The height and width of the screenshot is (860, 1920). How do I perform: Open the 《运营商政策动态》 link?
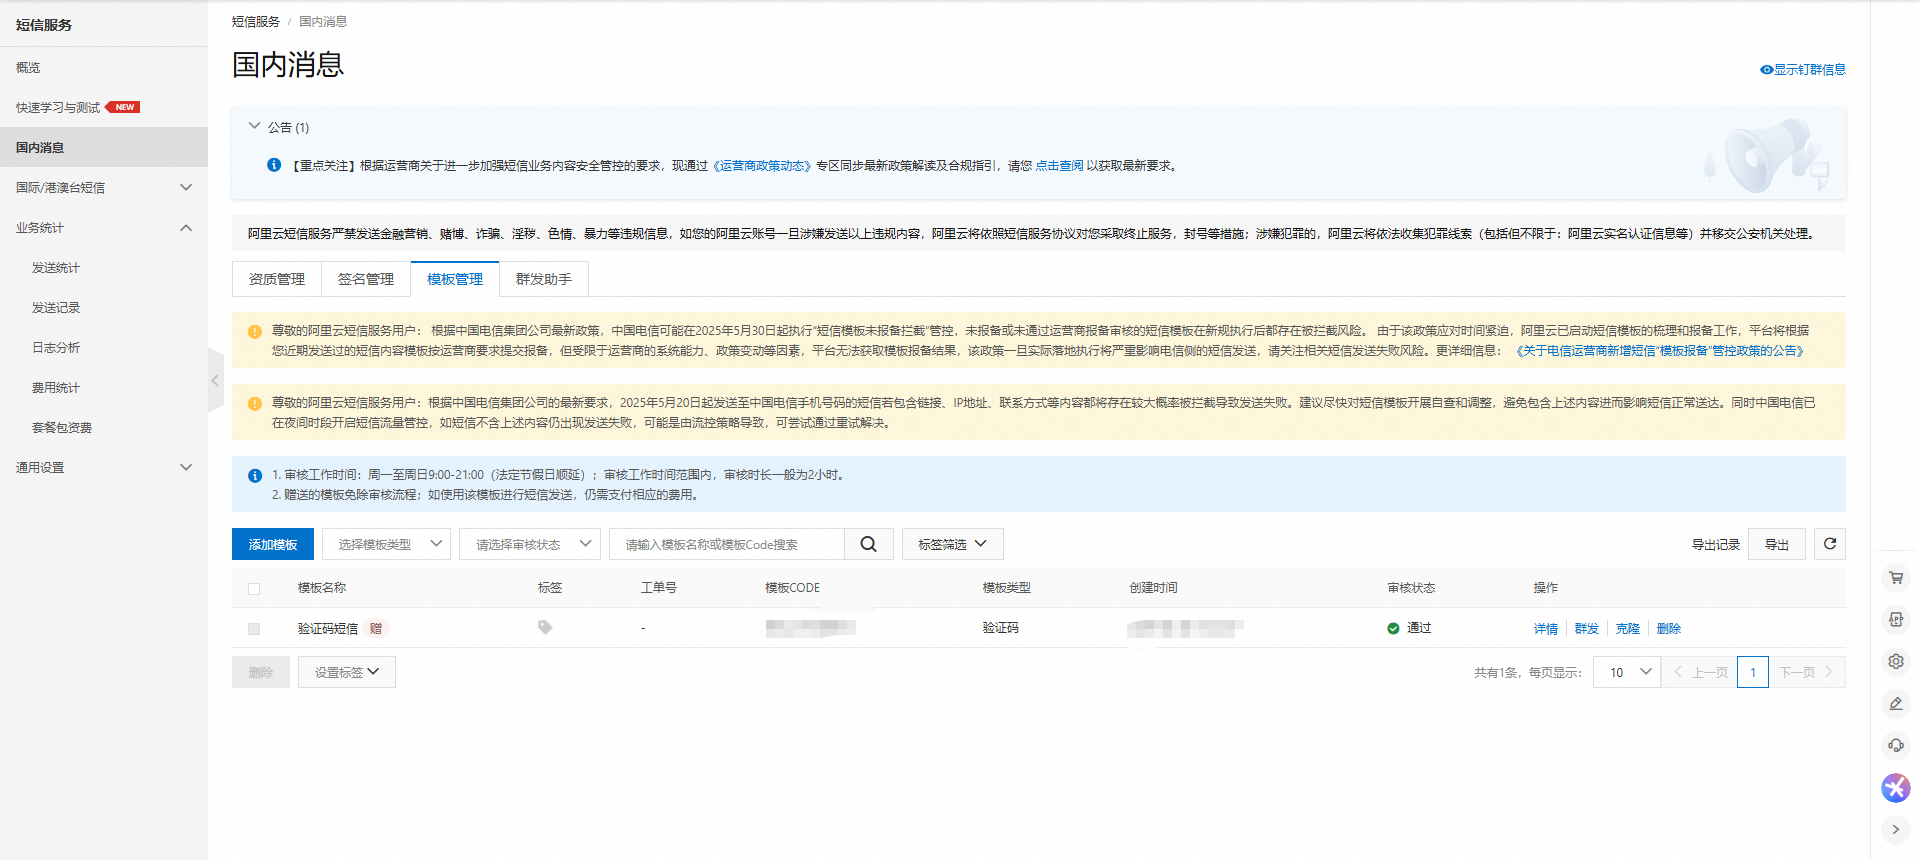click(x=762, y=166)
